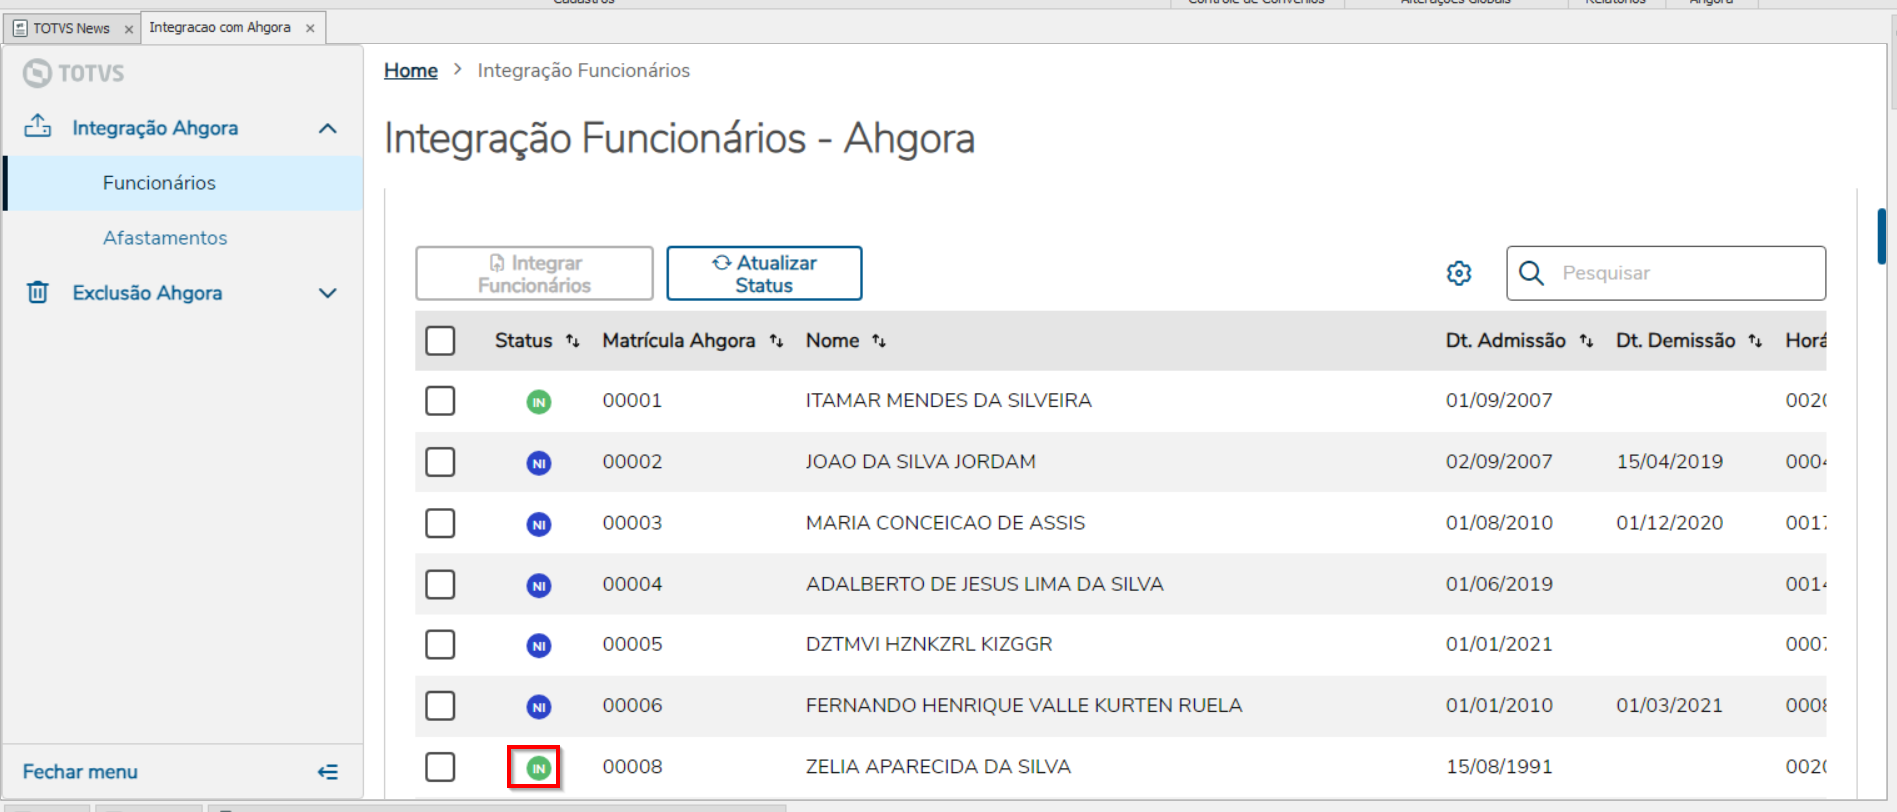Check the row for matrícula 00006
1897x812 pixels.
pyautogui.click(x=440, y=706)
